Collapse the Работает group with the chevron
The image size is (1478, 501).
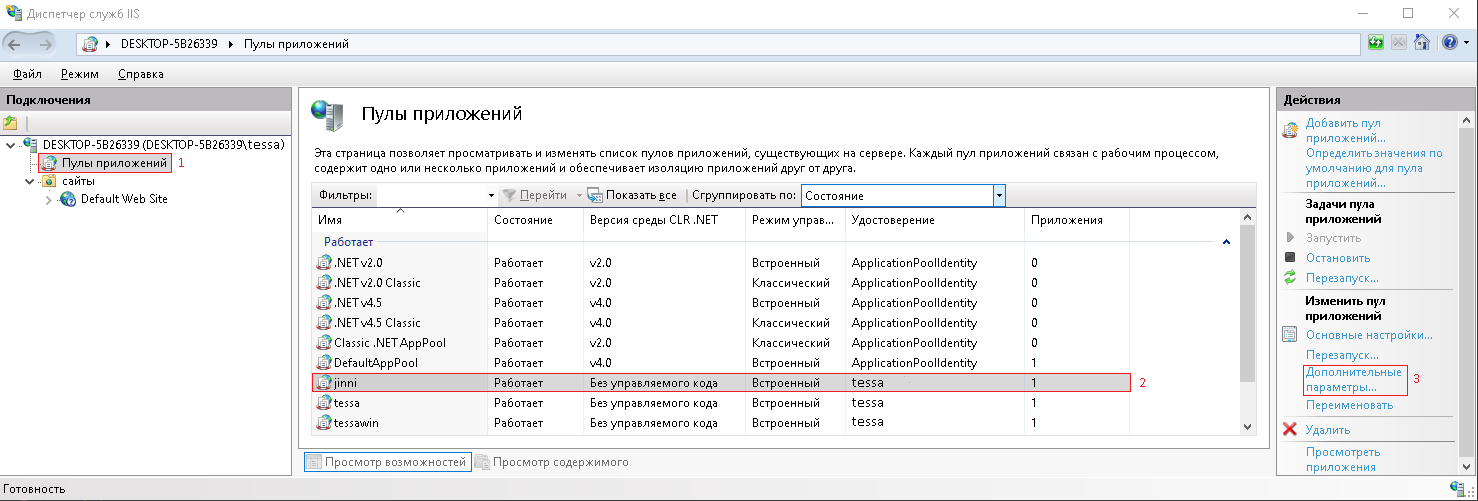1226,242
